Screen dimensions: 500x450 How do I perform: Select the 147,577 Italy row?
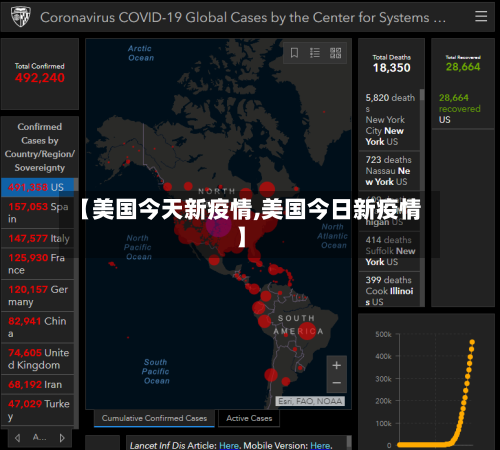[x=38, y=238]
